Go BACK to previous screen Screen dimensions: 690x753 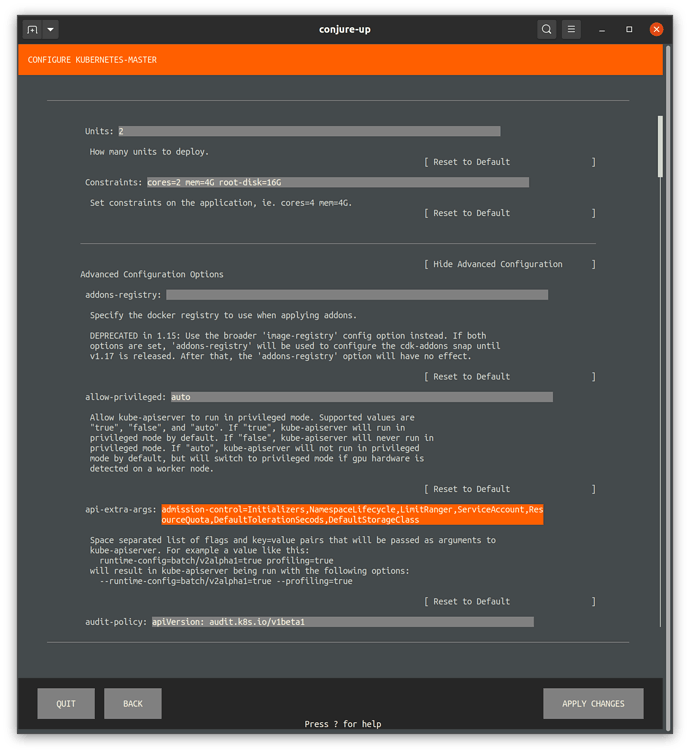(133, 704)
